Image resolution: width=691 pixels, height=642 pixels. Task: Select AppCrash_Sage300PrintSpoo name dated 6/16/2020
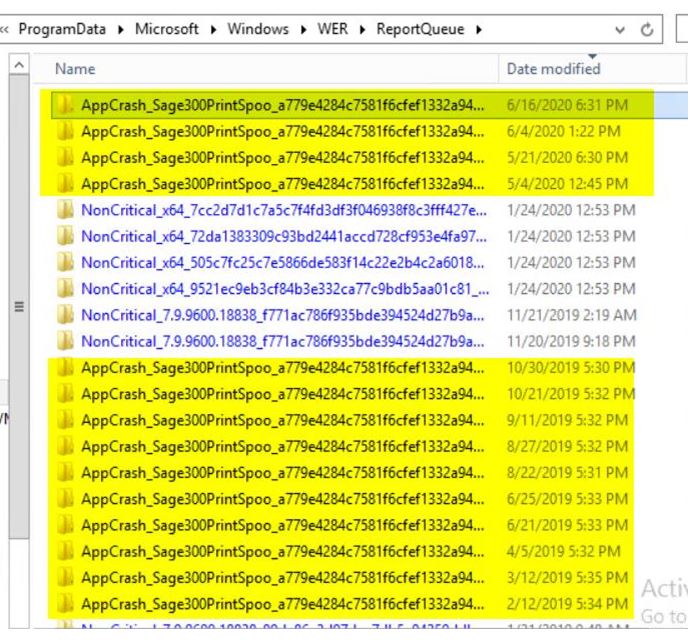282,105
